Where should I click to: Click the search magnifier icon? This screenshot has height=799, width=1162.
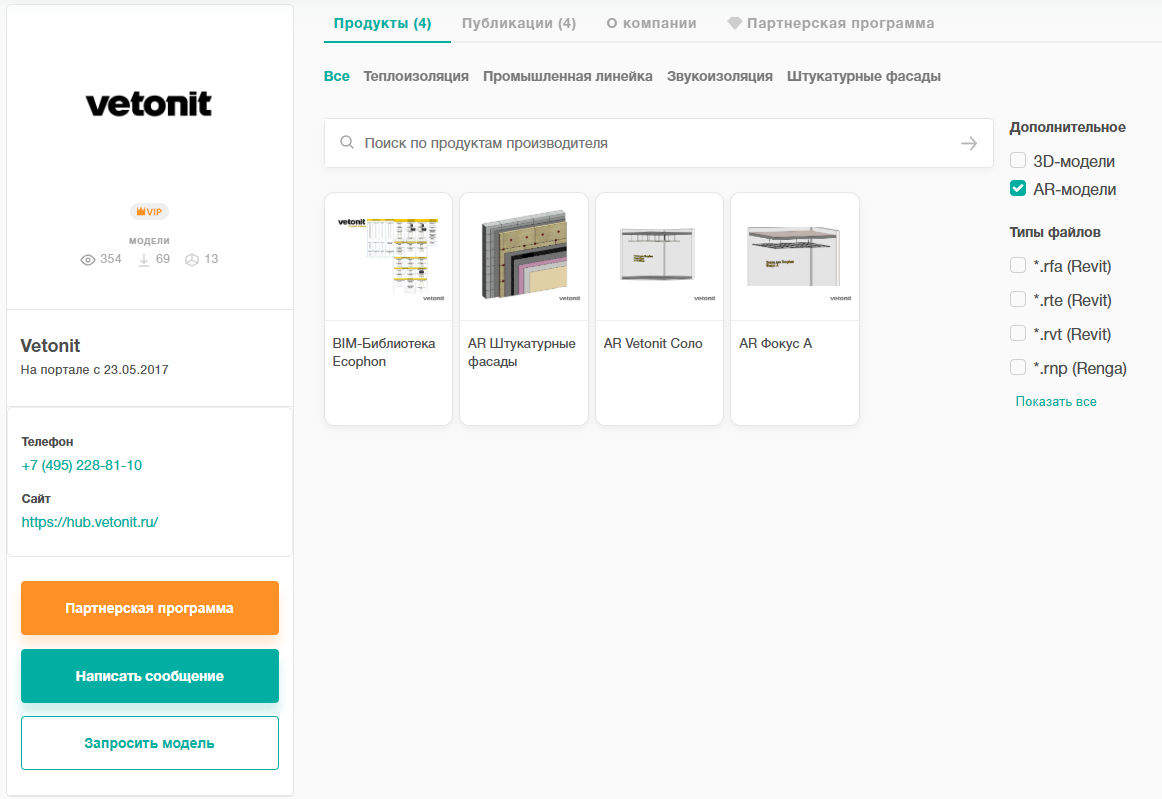(x=347, y=142)
